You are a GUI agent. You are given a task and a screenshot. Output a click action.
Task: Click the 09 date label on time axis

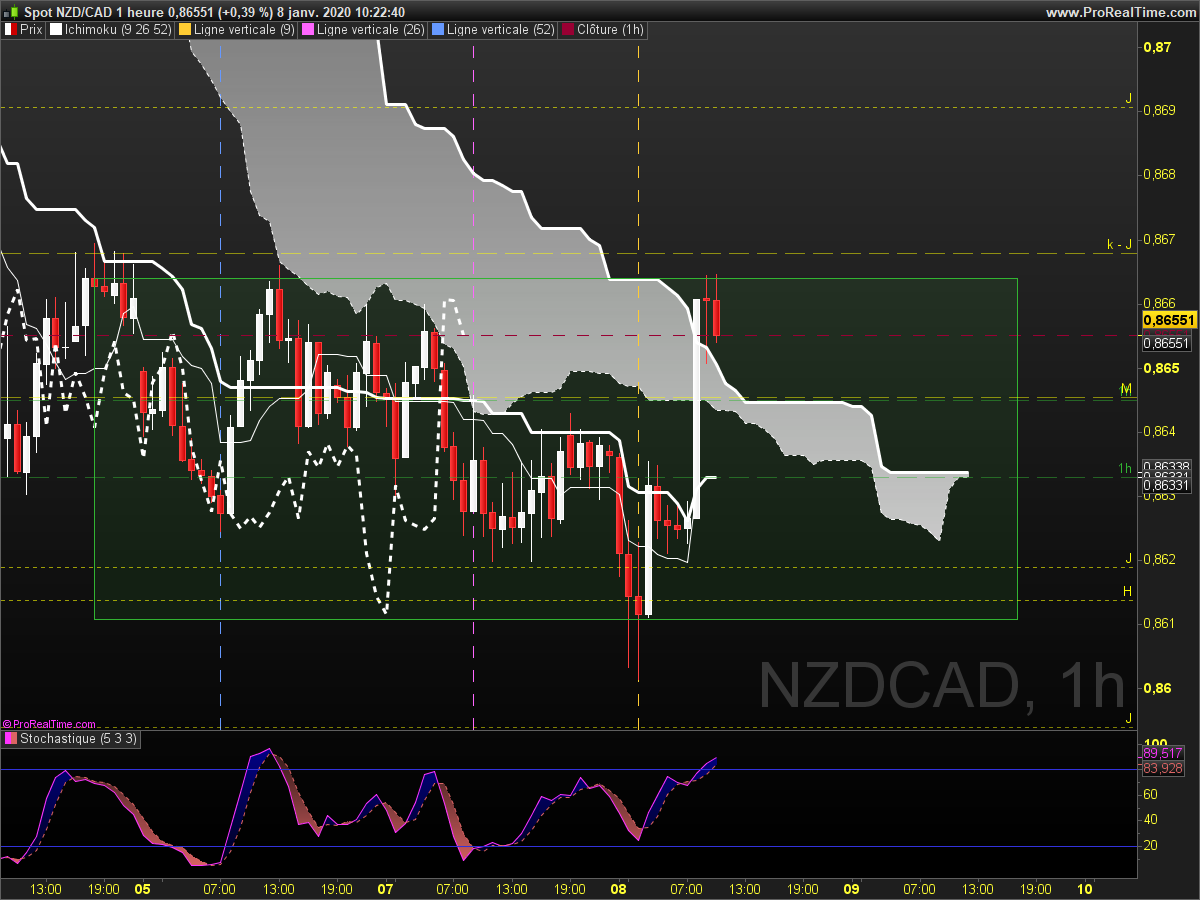[852, 888]
